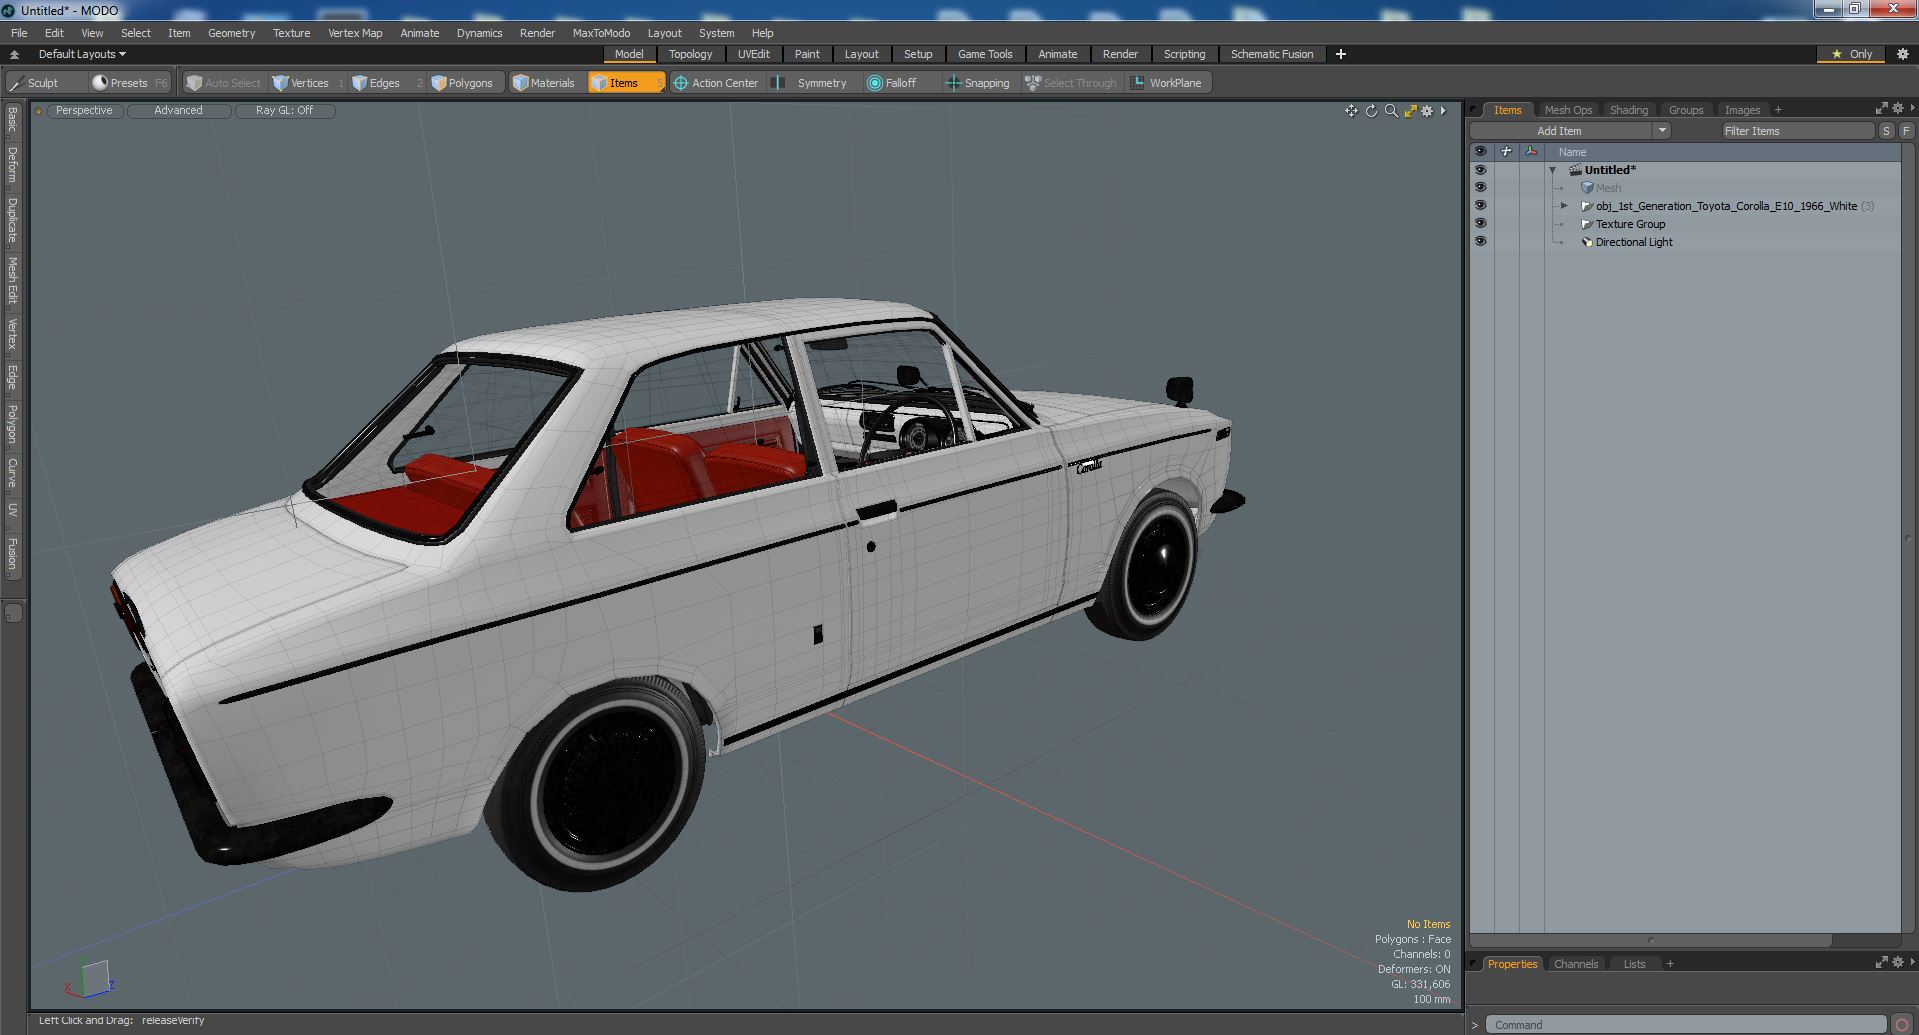The height and width of the screenshot is (1035, 1919).
Task: Click the F filter button
Action: point(1906,131)
